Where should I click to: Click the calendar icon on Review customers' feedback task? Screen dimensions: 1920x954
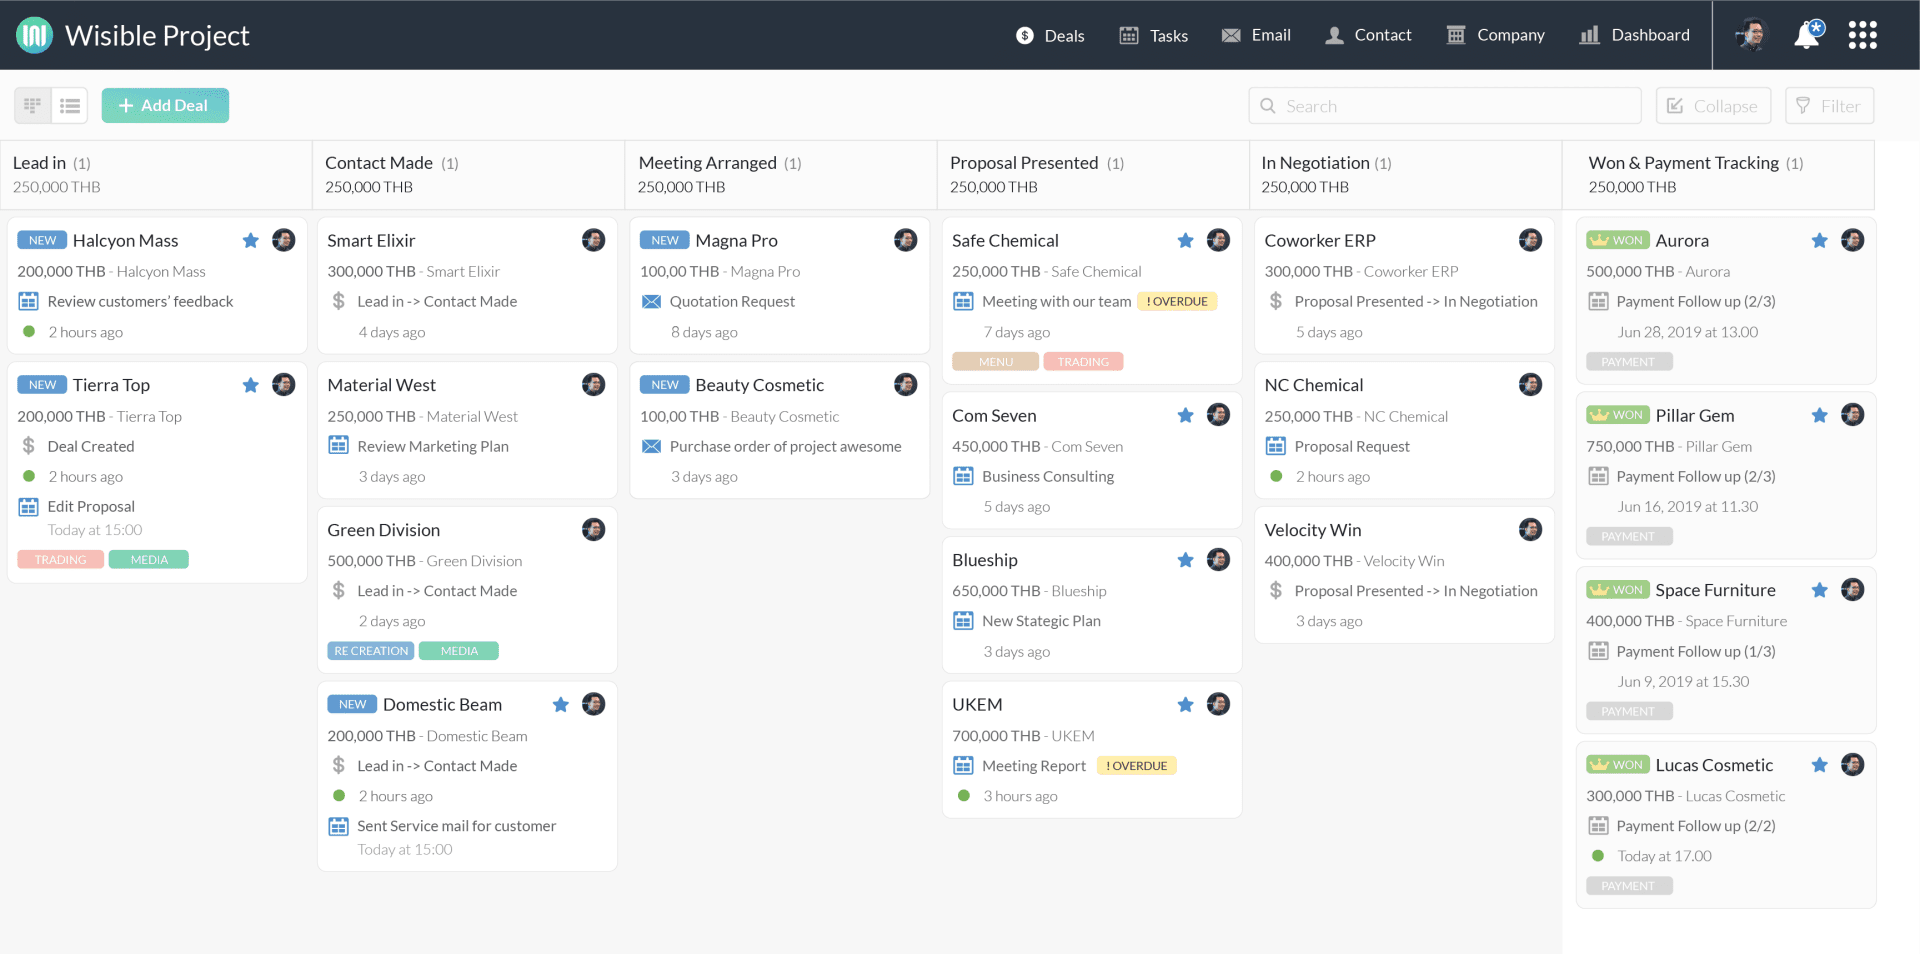coord(28,301)
